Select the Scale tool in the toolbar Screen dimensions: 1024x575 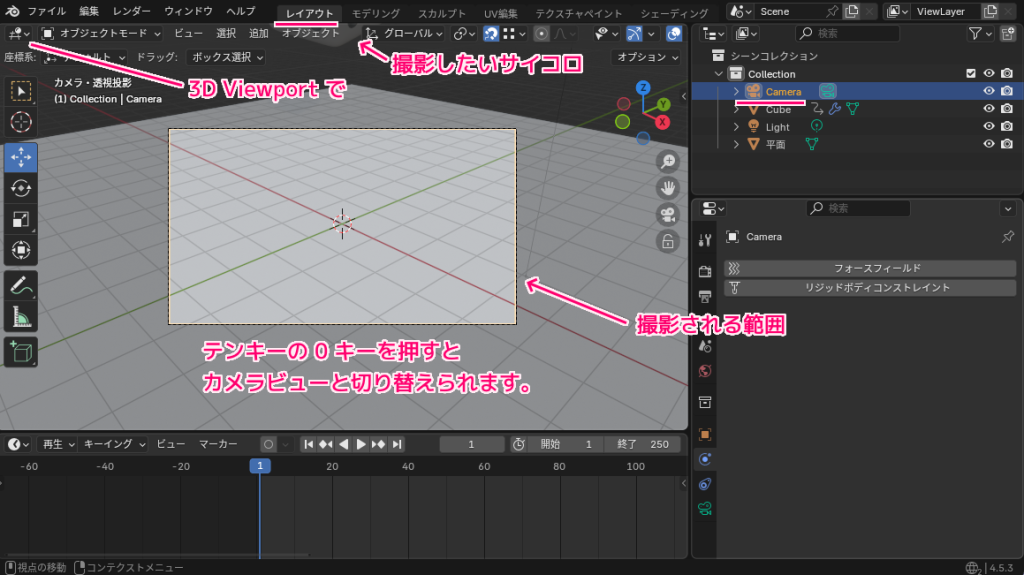coord(21,220)
